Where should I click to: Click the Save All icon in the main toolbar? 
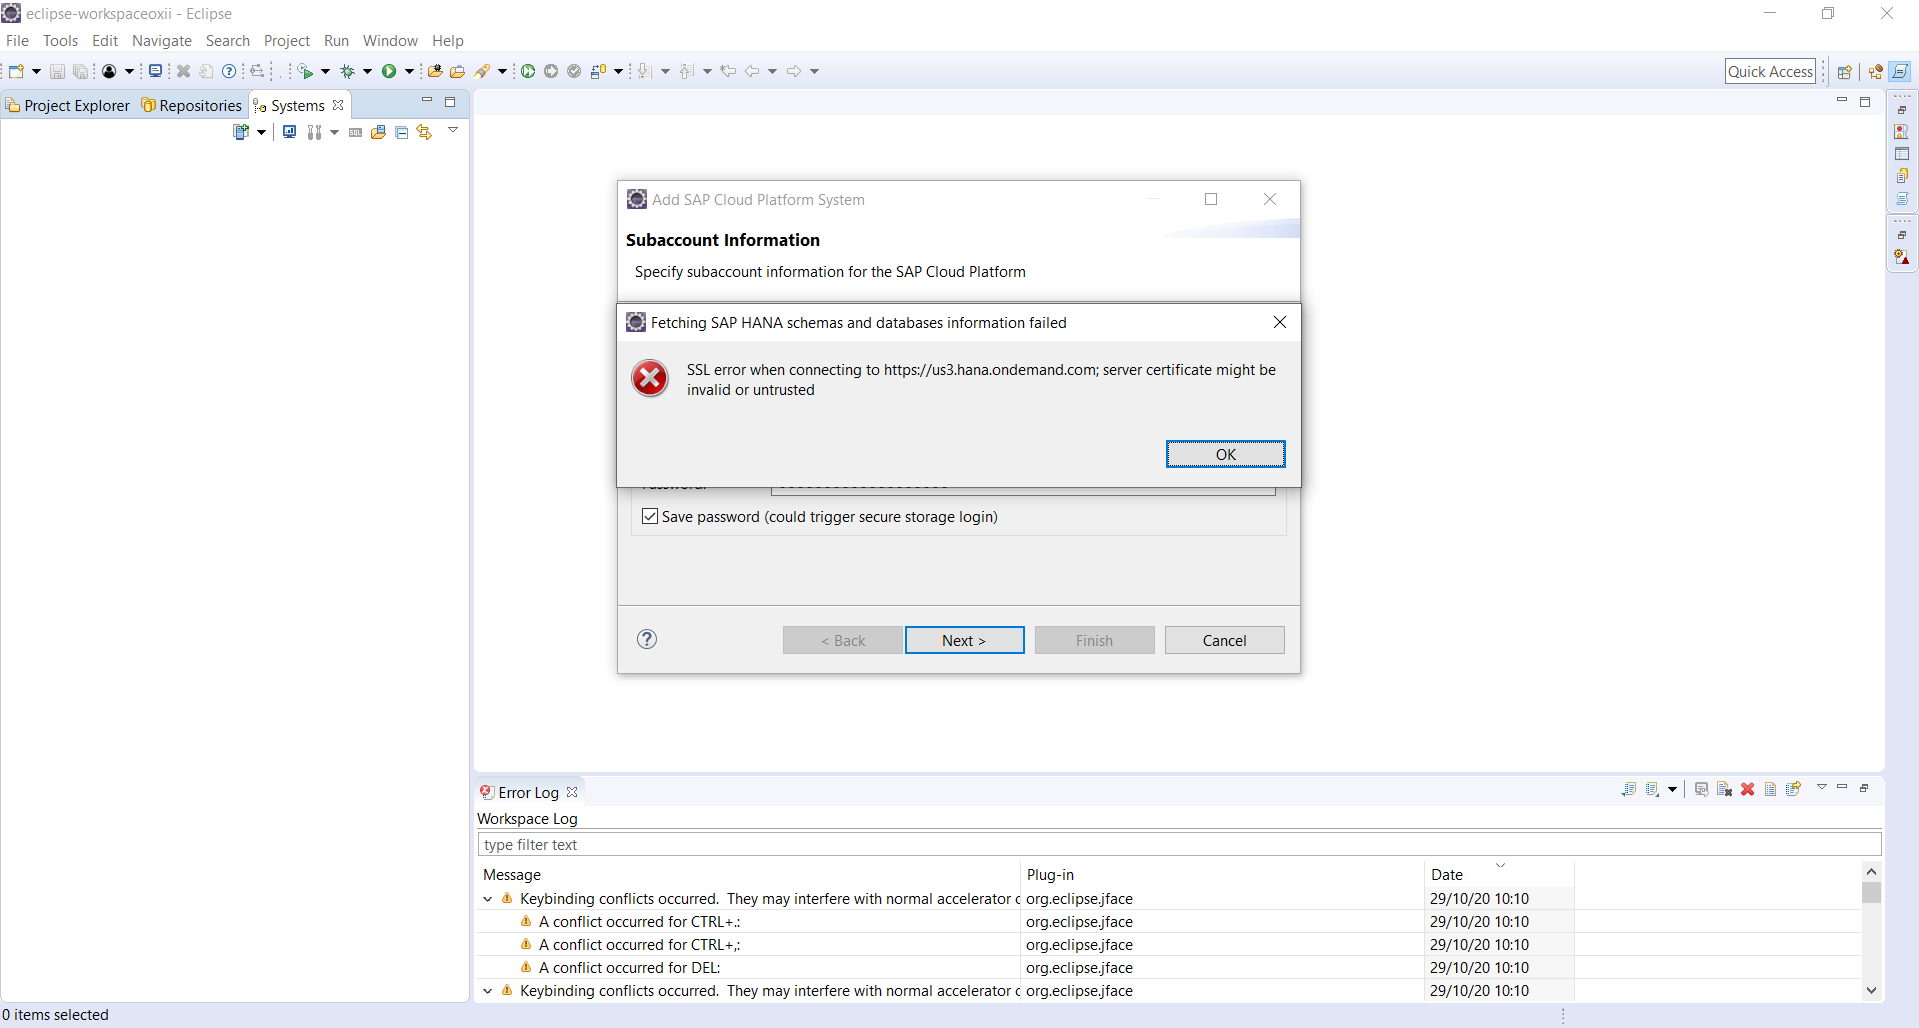point(81,71)
